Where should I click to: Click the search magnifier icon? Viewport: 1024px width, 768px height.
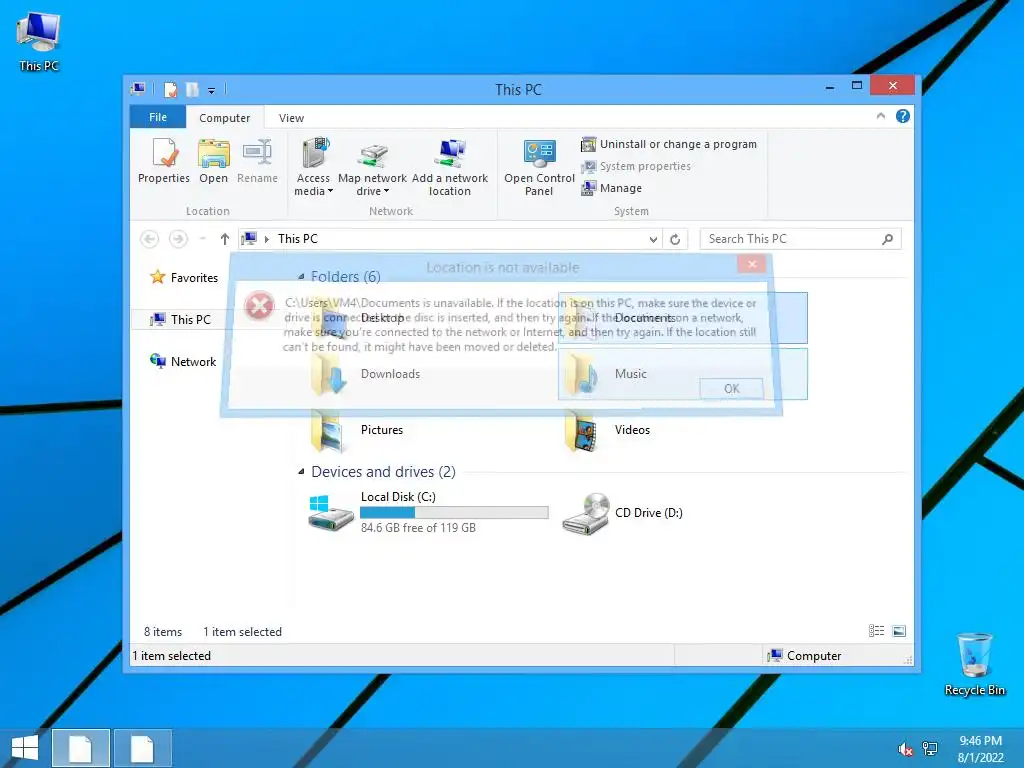click(x=888, y=239)
